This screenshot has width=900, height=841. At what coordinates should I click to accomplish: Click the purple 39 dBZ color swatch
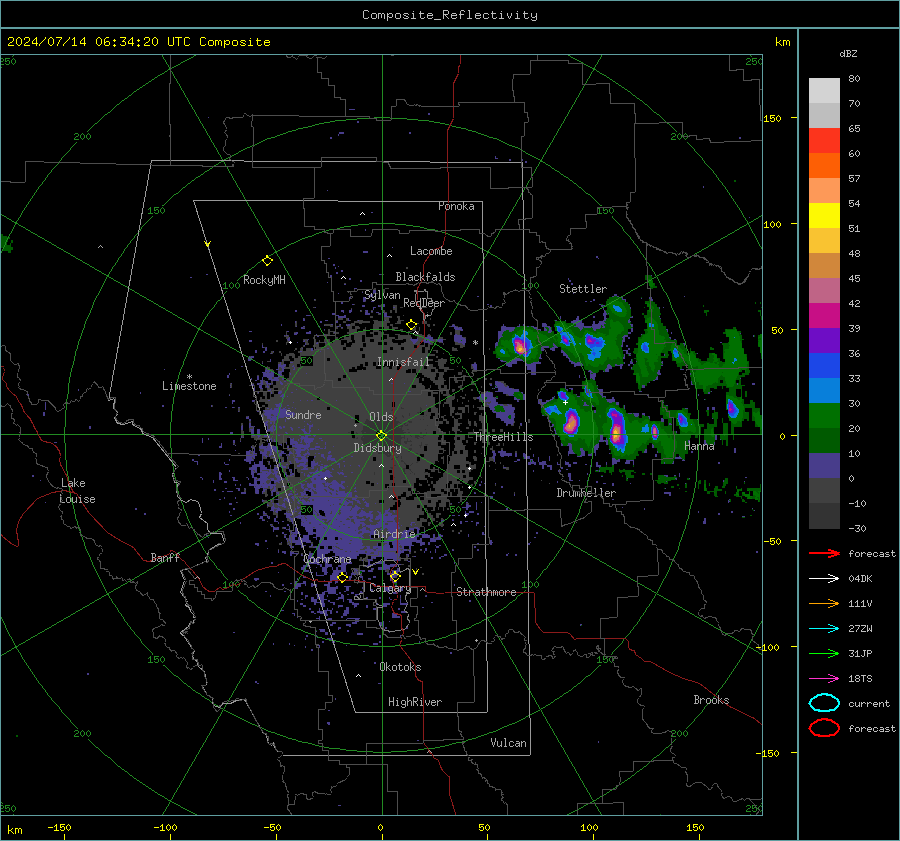click(x=824, y=340)
